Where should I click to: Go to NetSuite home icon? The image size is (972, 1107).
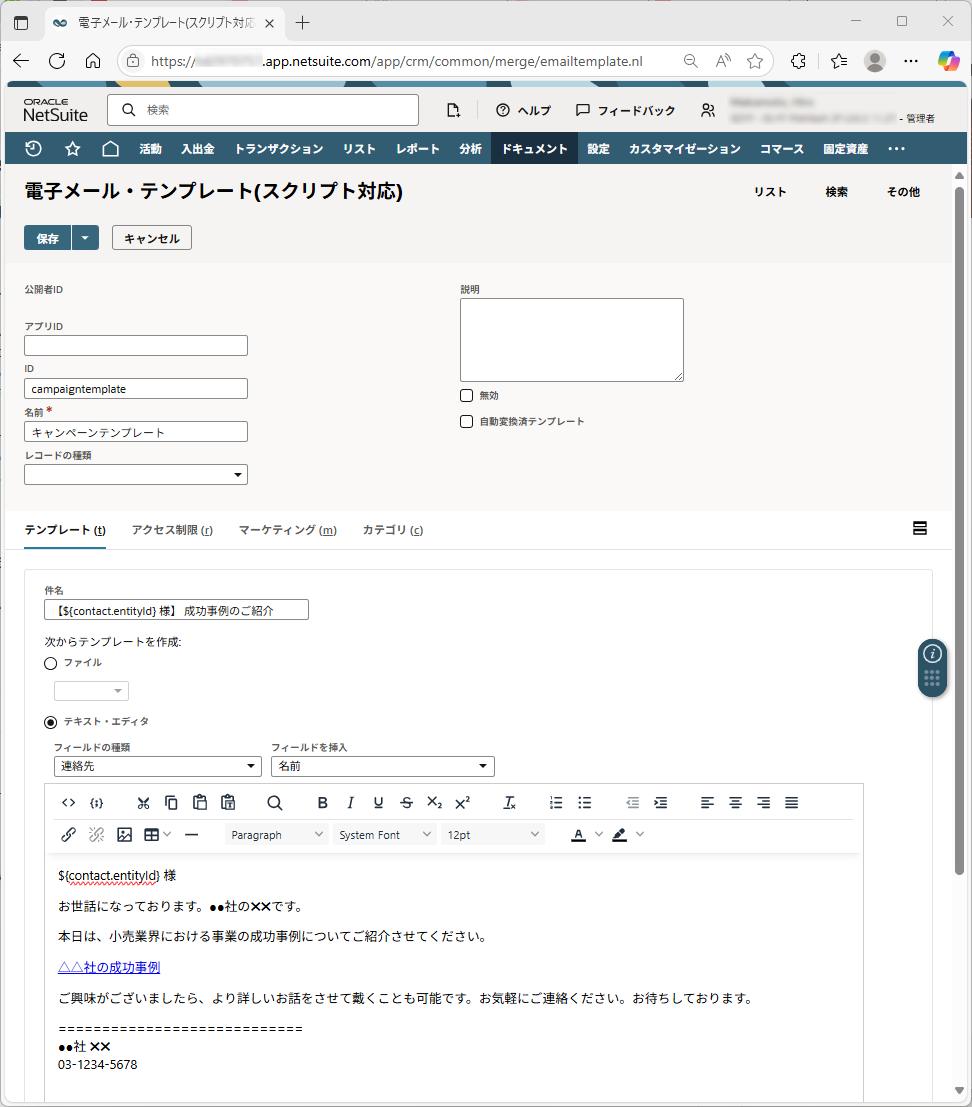[110, 148]
